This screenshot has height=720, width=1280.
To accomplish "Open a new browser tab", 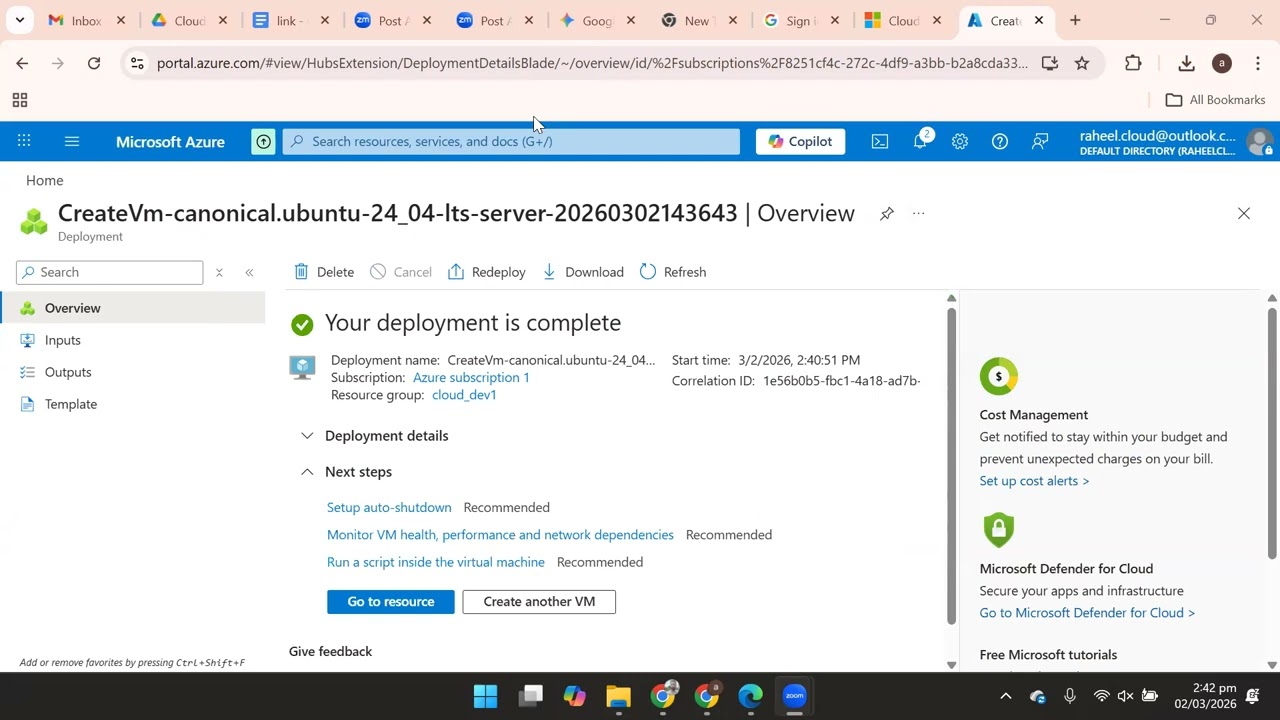I will pos(1075,20).
